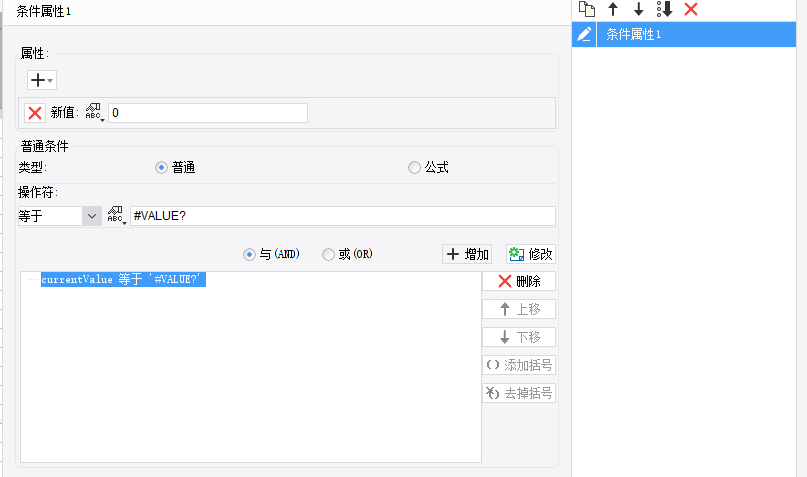This screenshot has width=807, height=477.
Task: Select the currentValue 等于 '#VALUE?' condition row
Action: [123, 279]
